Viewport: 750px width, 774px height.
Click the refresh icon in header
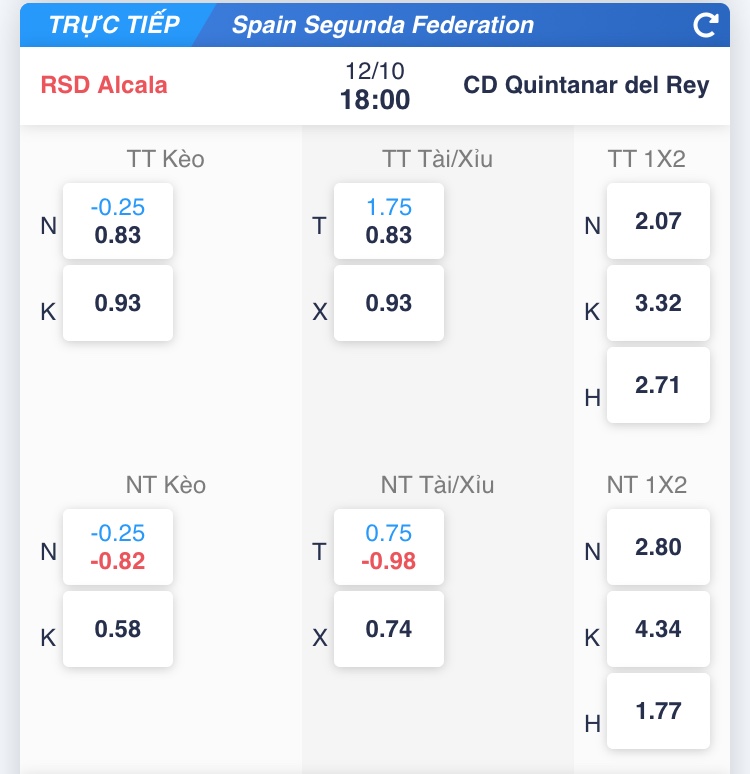[x=706, y=26]
